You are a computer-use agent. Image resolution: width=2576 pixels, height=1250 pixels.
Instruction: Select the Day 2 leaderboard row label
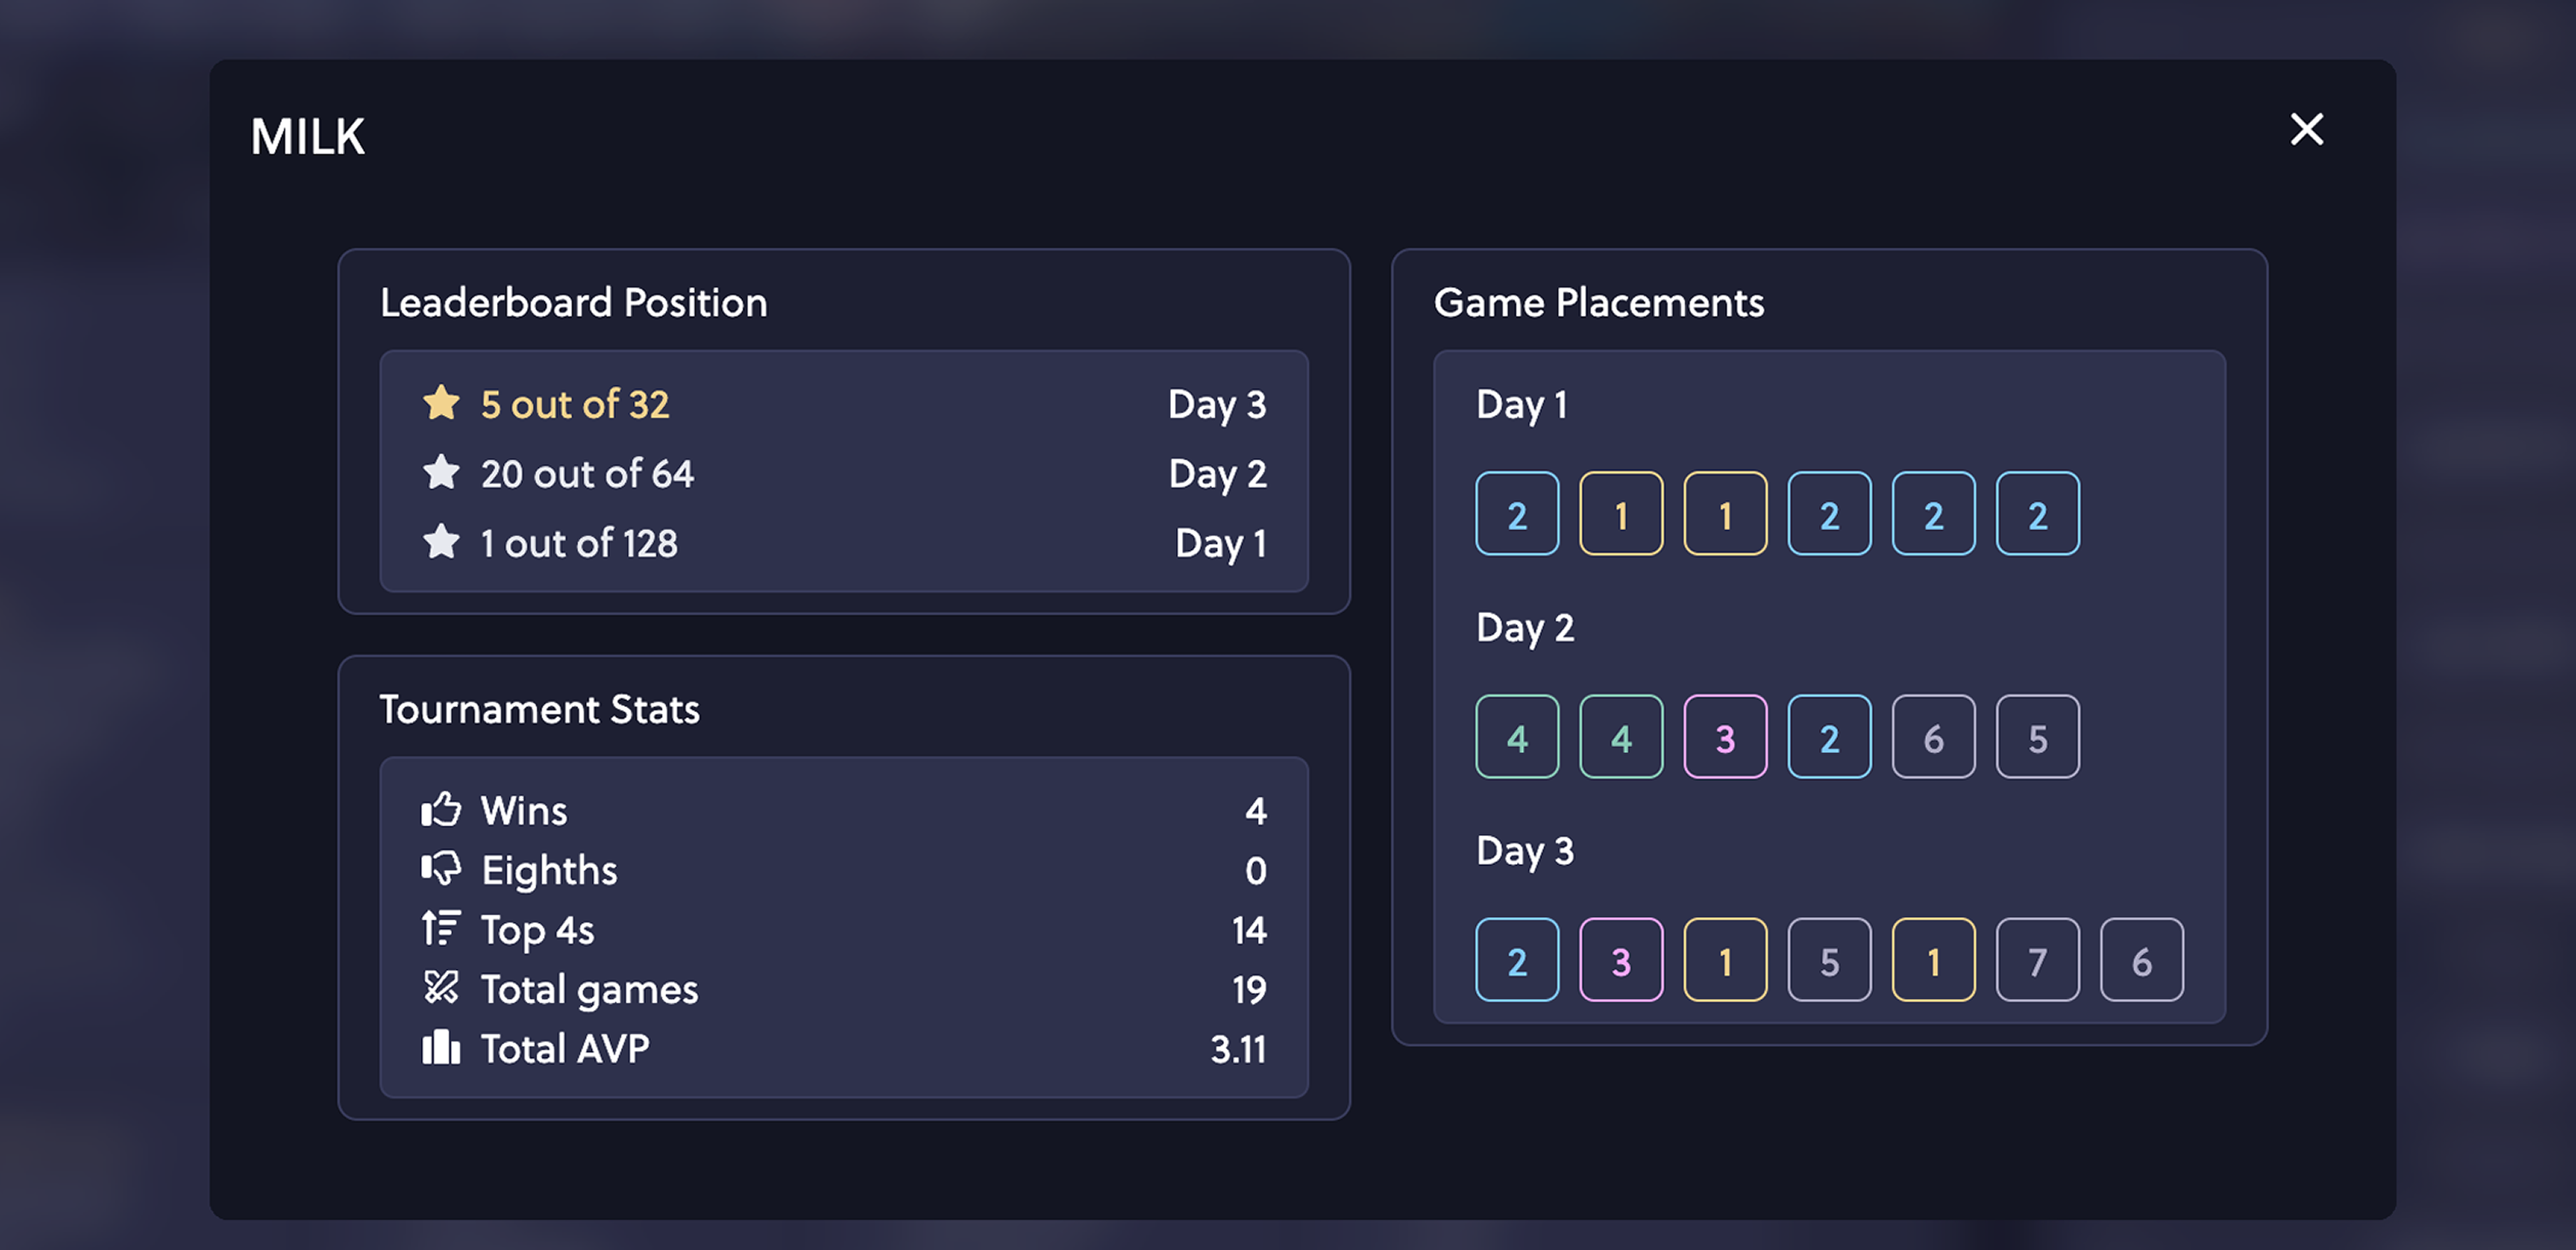click(x=1217, y=474)
